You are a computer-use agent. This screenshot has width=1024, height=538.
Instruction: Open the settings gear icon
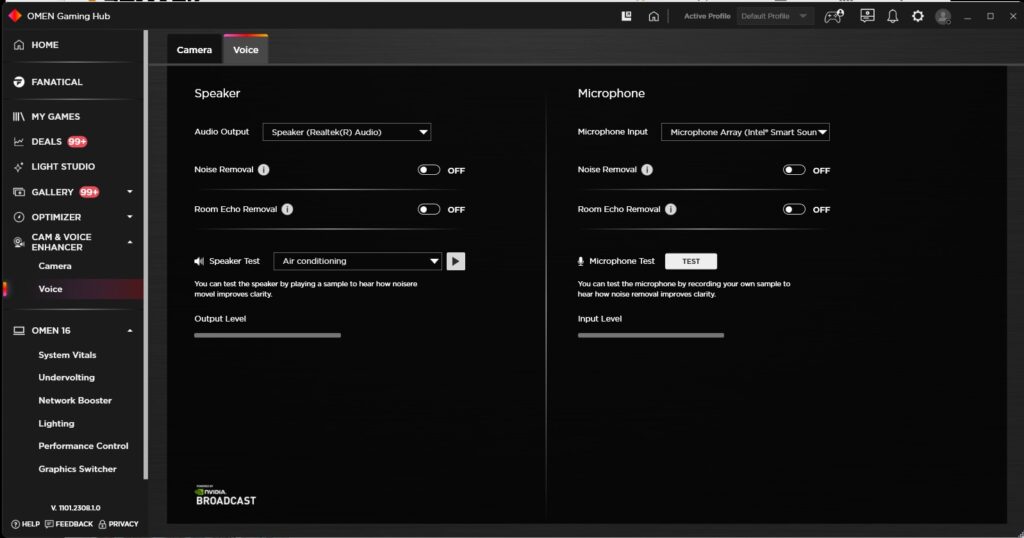click(x=917, y=16)
